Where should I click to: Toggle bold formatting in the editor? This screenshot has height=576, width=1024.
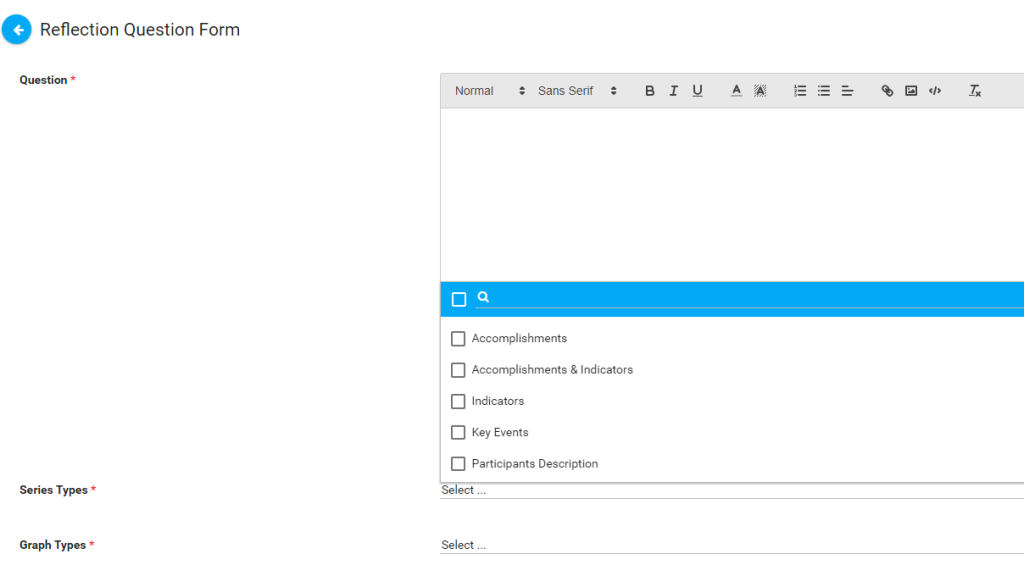(650, 90)
